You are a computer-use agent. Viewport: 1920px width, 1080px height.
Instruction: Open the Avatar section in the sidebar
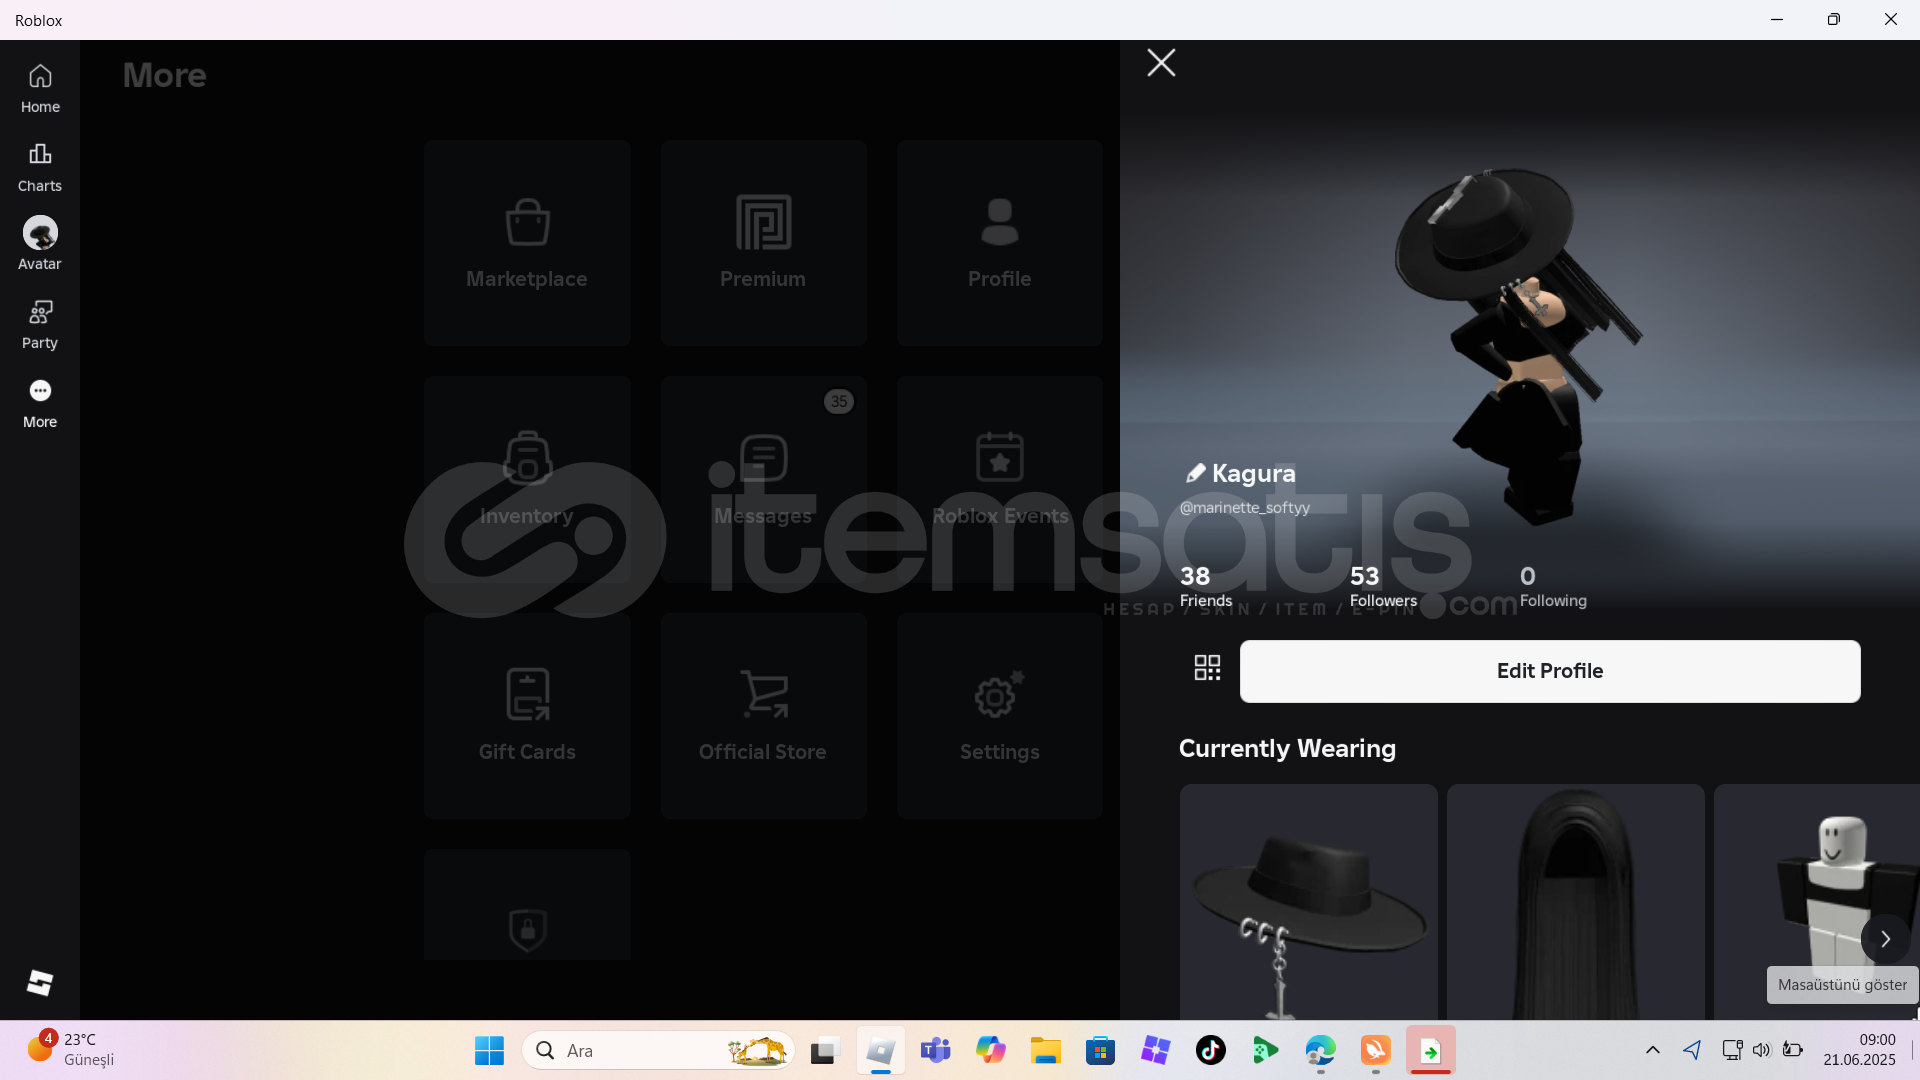(40, 245)
